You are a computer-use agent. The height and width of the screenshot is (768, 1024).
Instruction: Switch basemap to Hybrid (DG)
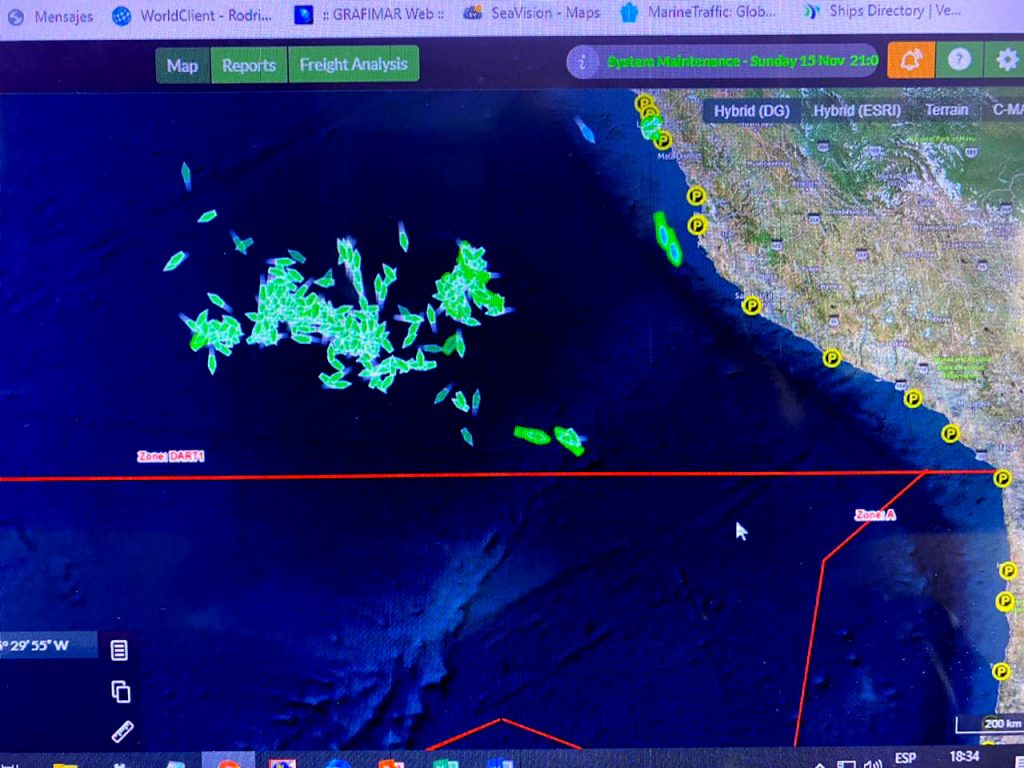point(751,110)
